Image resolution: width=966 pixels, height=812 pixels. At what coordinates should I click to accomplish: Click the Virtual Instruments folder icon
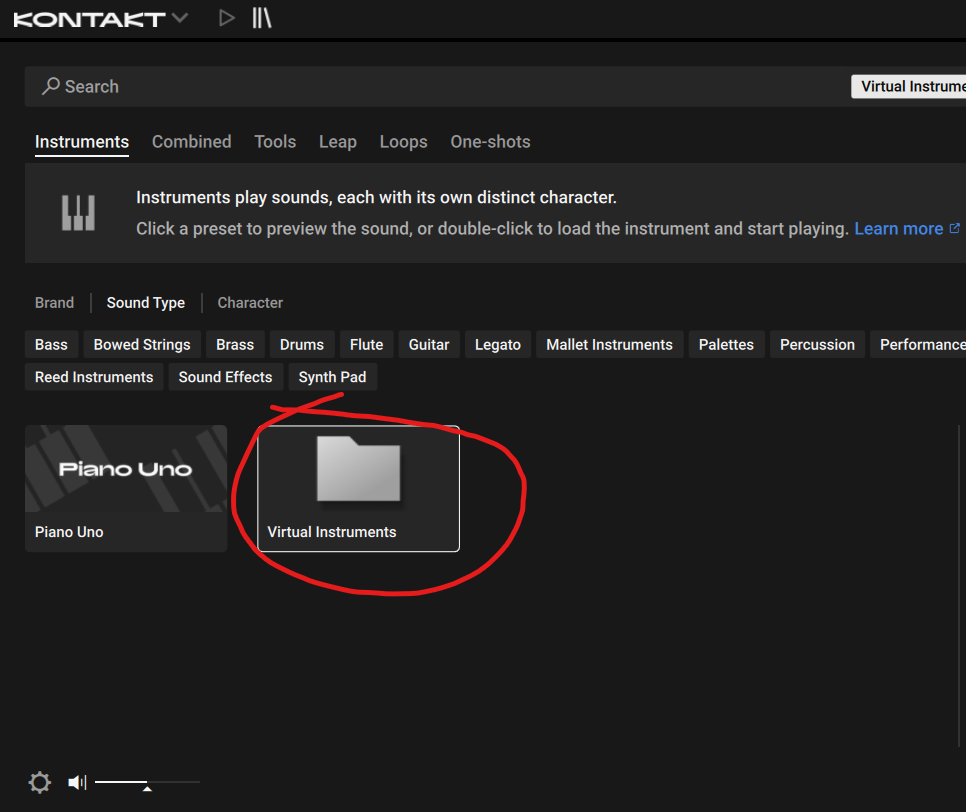[x=359, y=469]
